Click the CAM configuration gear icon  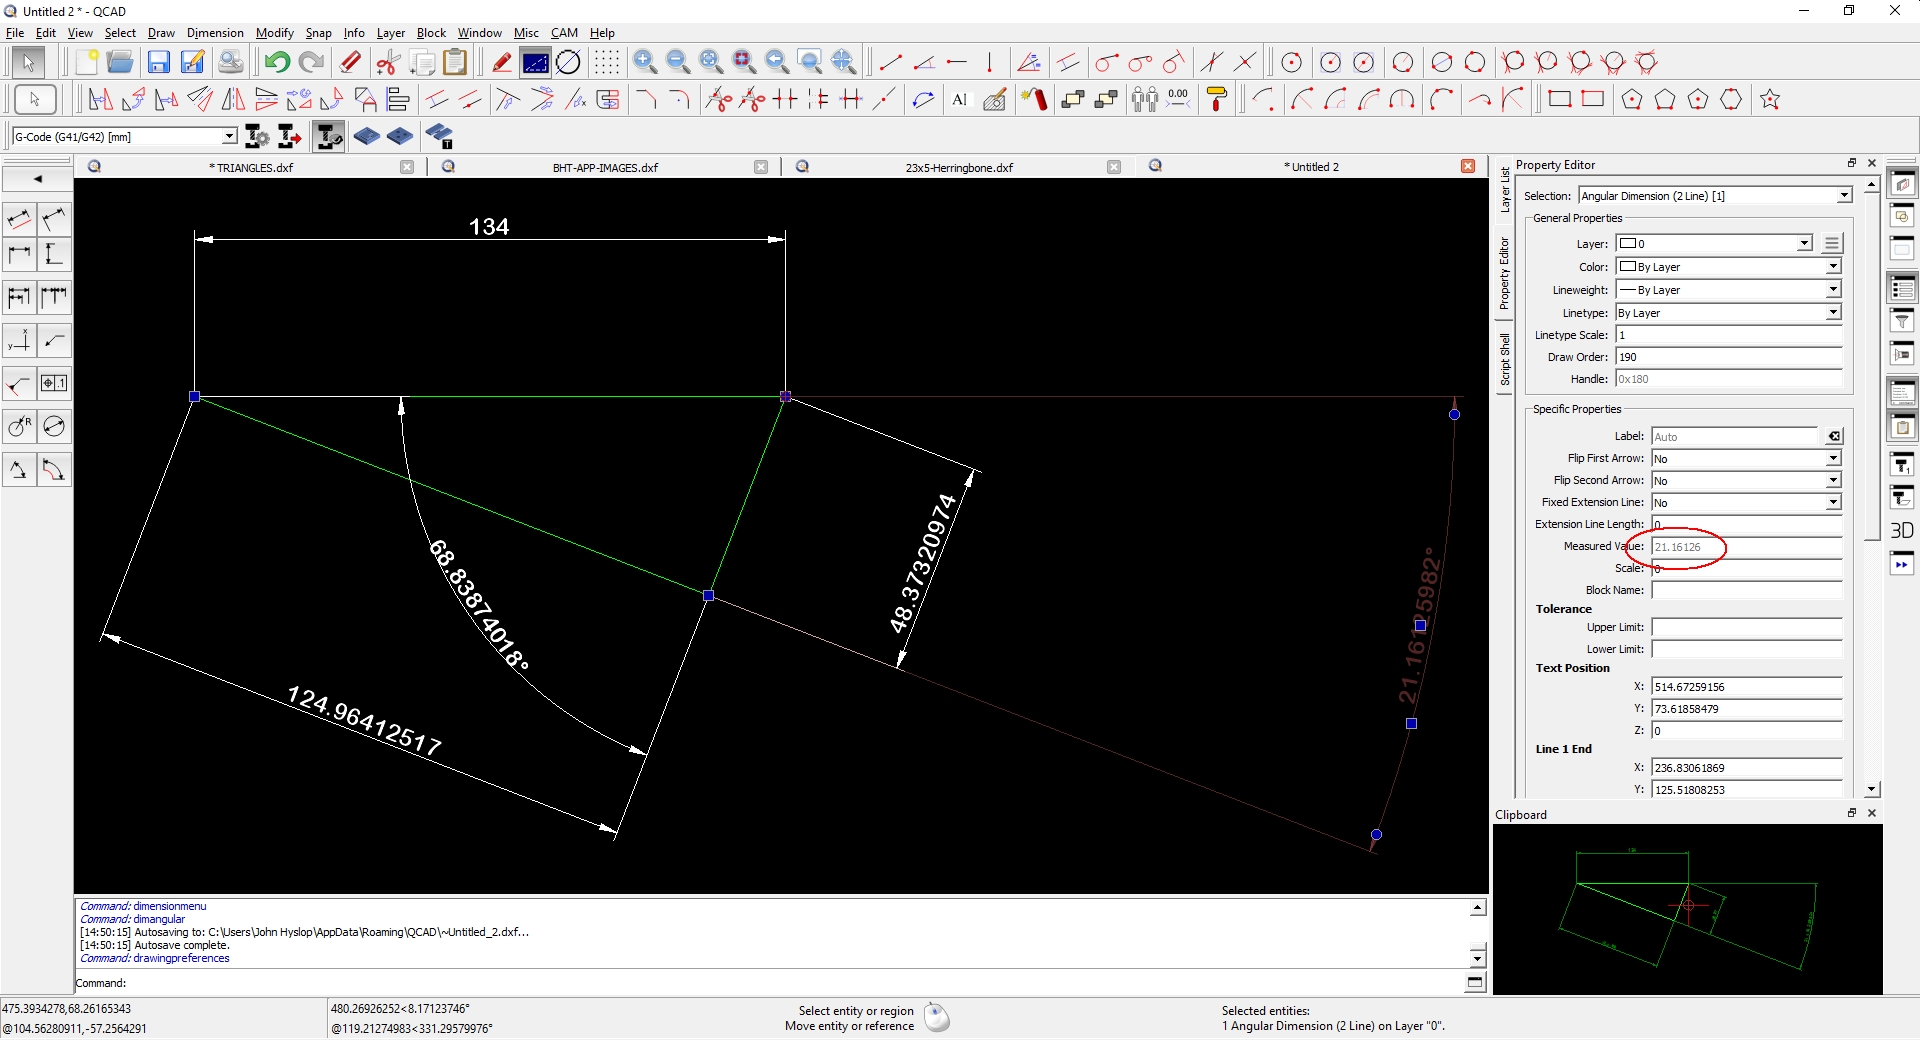257,136
